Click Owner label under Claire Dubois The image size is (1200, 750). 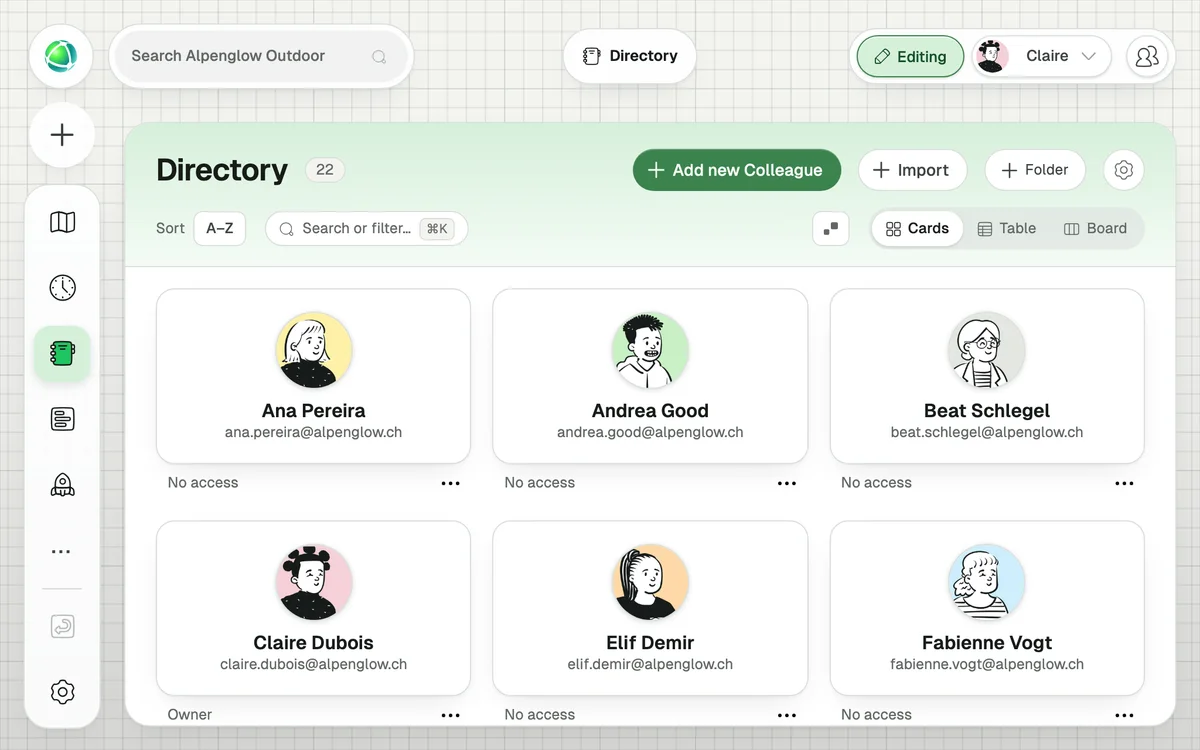[x=190, y=714]
